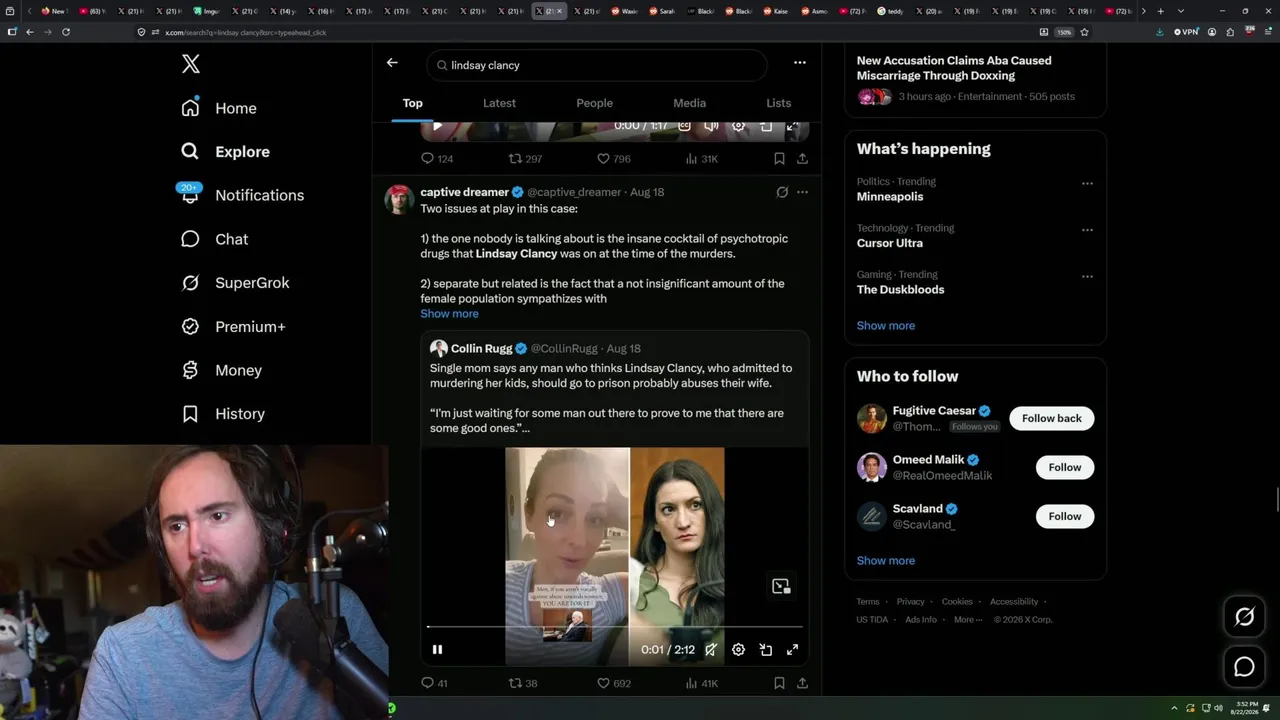Viewport: 1280px width, 720px height.
Task: Reload the page in browser toolbar
Action: (x=66, y=32)
